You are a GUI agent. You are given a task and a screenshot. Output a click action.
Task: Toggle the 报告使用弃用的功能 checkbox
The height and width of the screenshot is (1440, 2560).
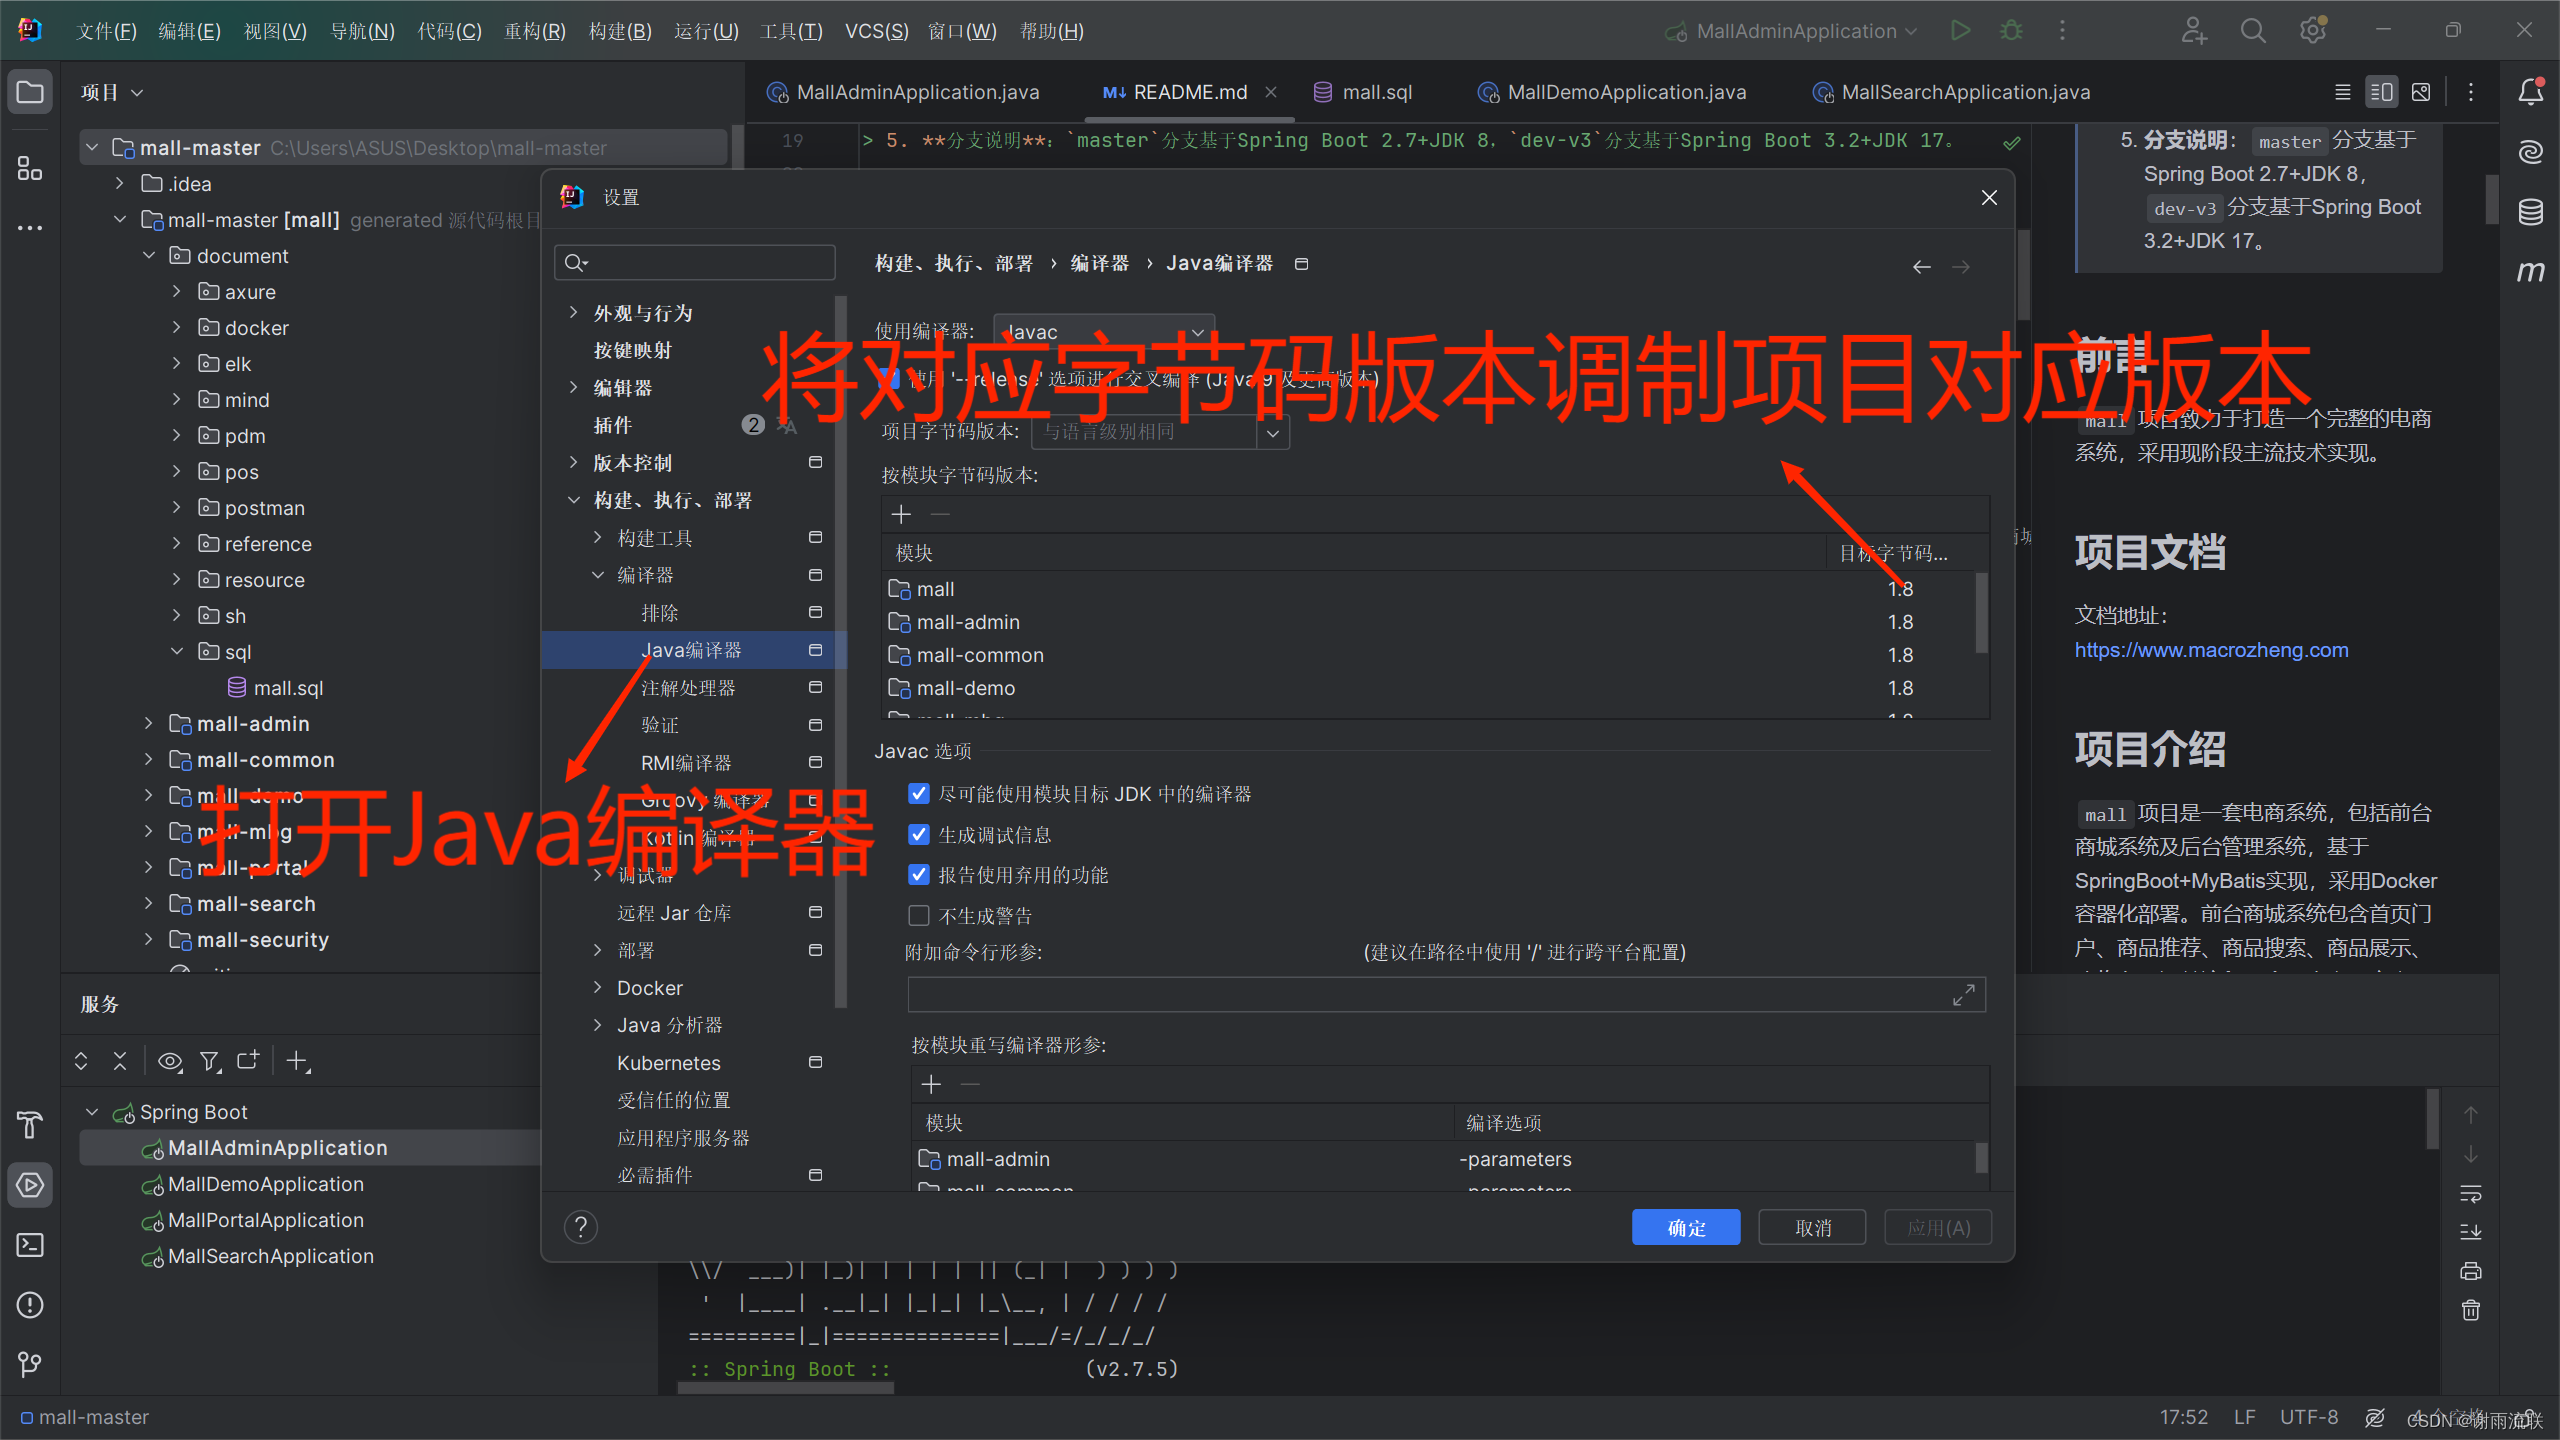point(919,875)
